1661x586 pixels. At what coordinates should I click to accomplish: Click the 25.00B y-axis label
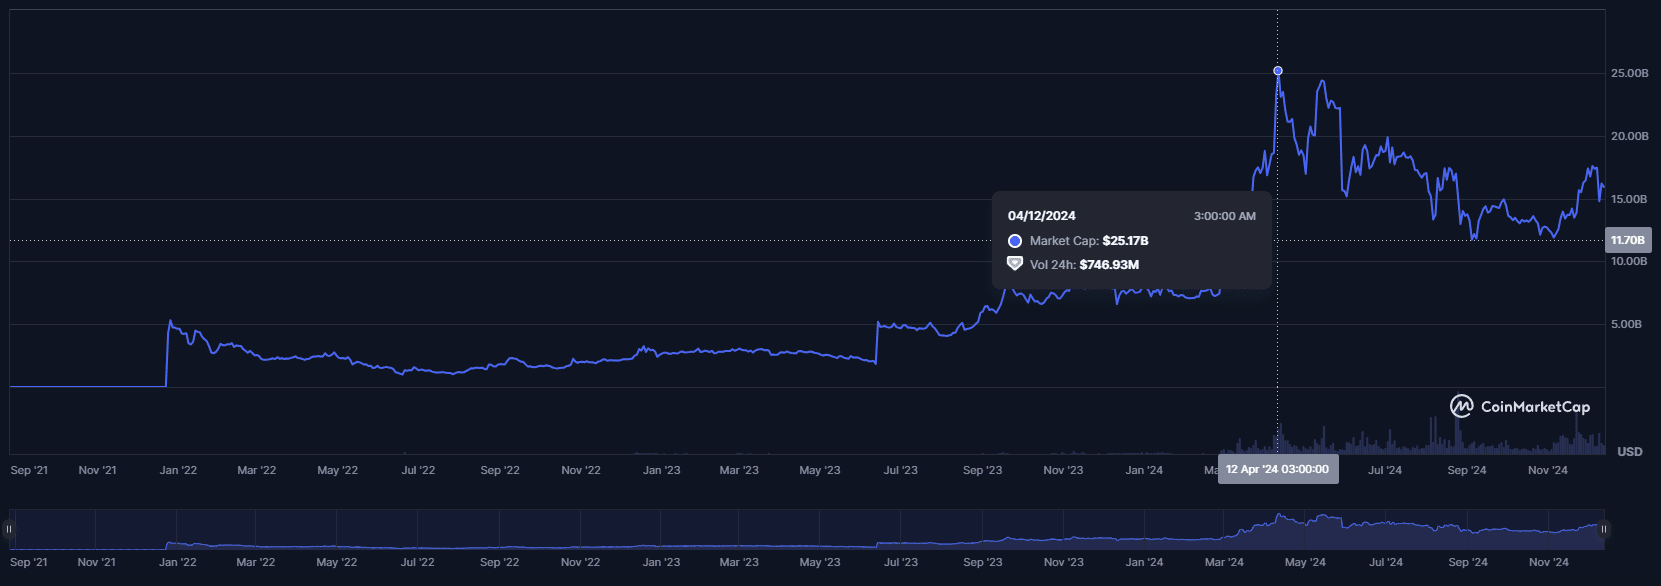click(x=1629, y=73)
